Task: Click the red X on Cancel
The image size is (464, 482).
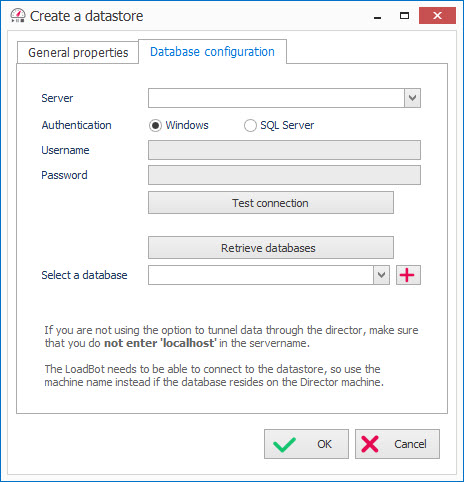Action: click(x=370, y=444)
